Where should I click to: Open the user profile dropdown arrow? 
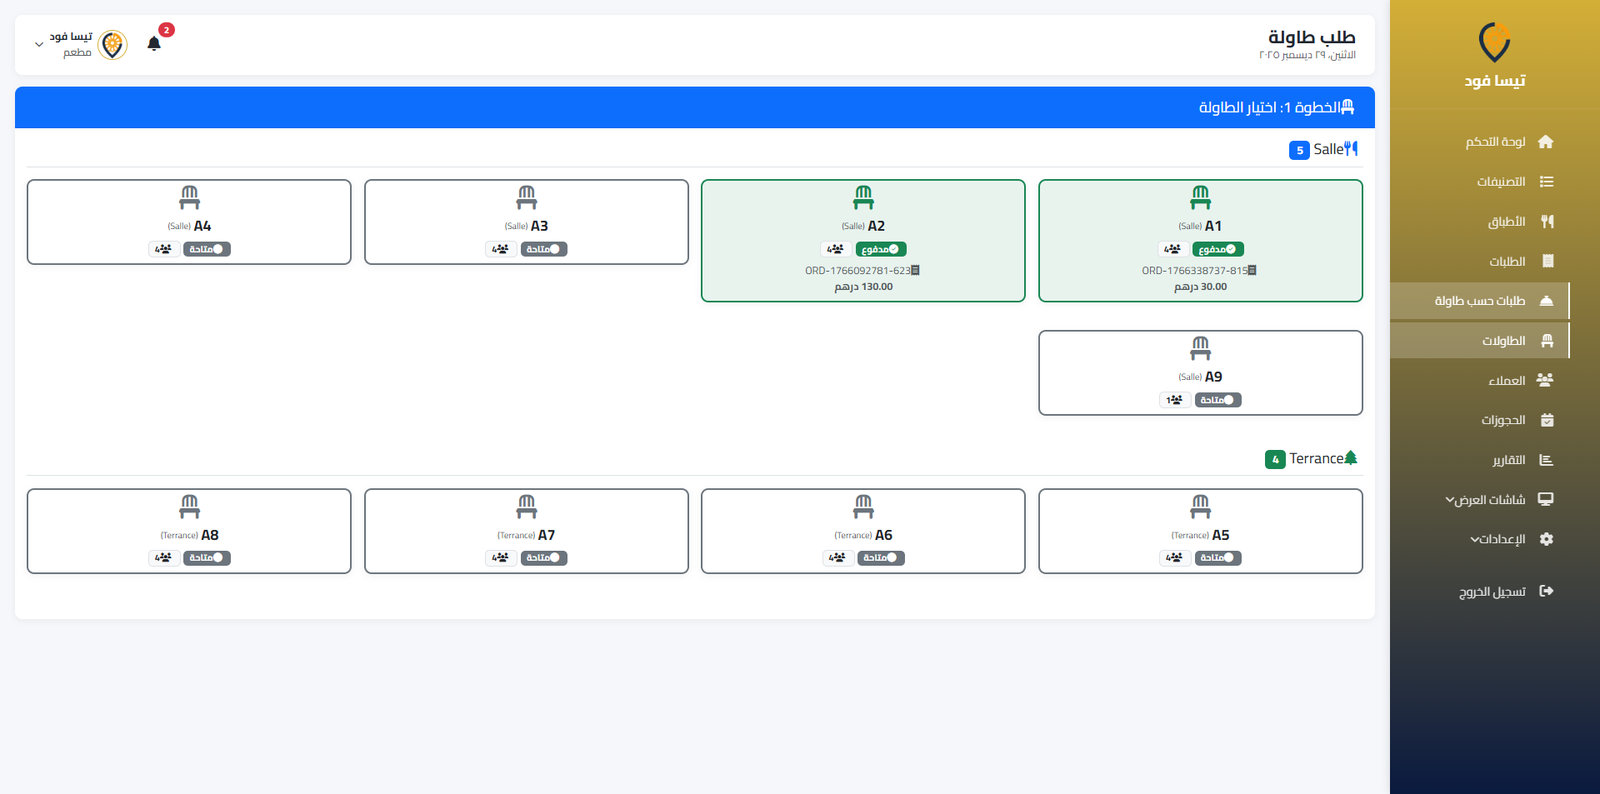point(39,45)
